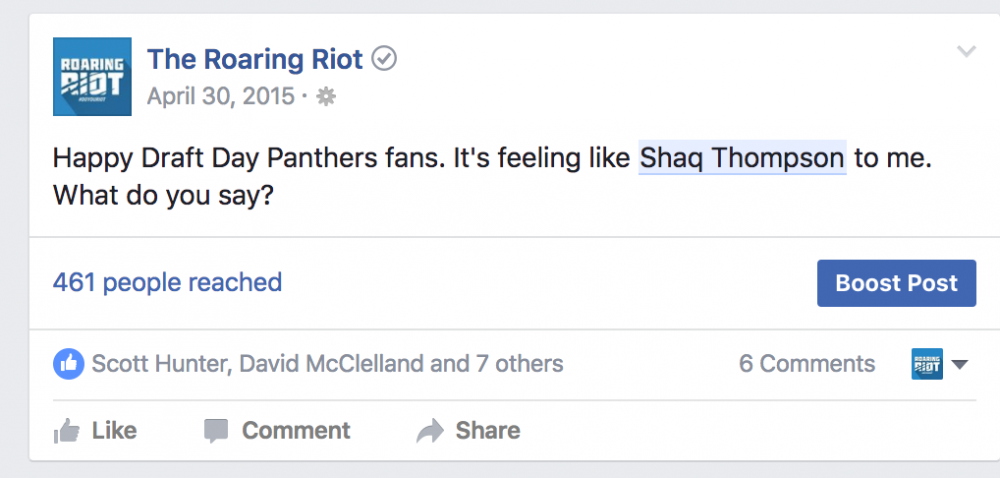The image size is (1000, 478).
Task: Click the Roaring Riot profile picture
Action: (x=91, y=77)
